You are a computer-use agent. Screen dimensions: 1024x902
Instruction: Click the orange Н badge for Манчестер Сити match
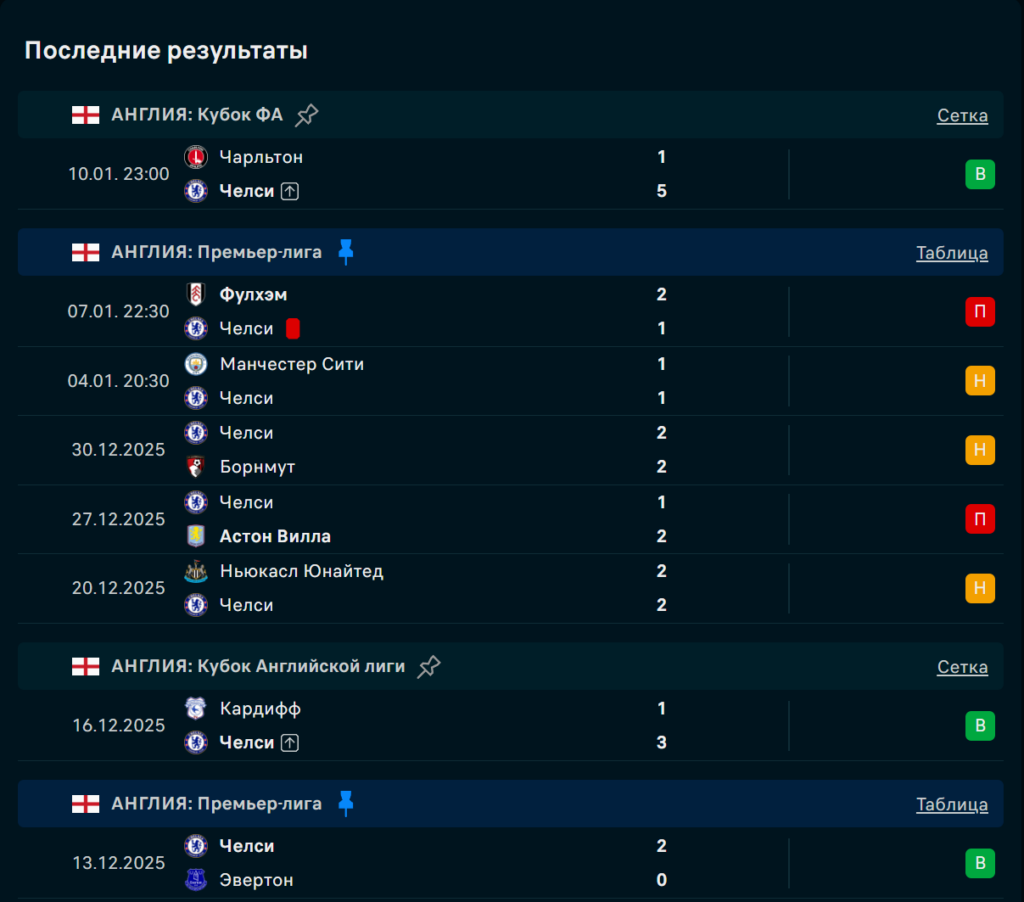tap(980, 381)
